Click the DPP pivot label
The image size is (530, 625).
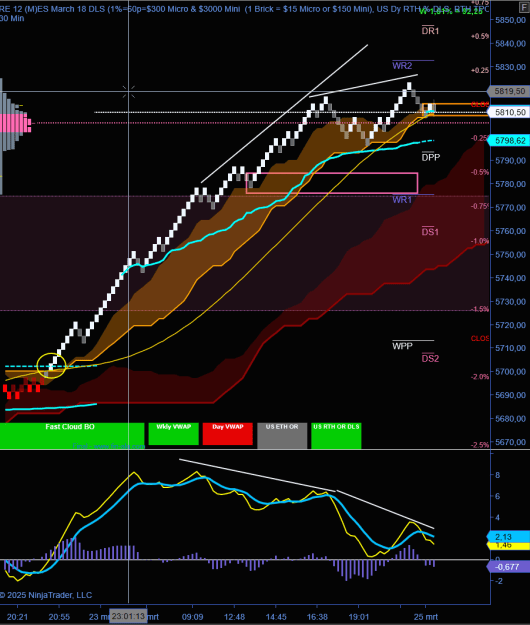coord(431,157)
